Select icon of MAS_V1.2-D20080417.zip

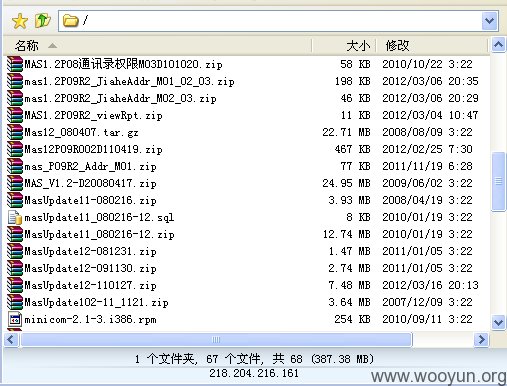click(x=15, y=183)
